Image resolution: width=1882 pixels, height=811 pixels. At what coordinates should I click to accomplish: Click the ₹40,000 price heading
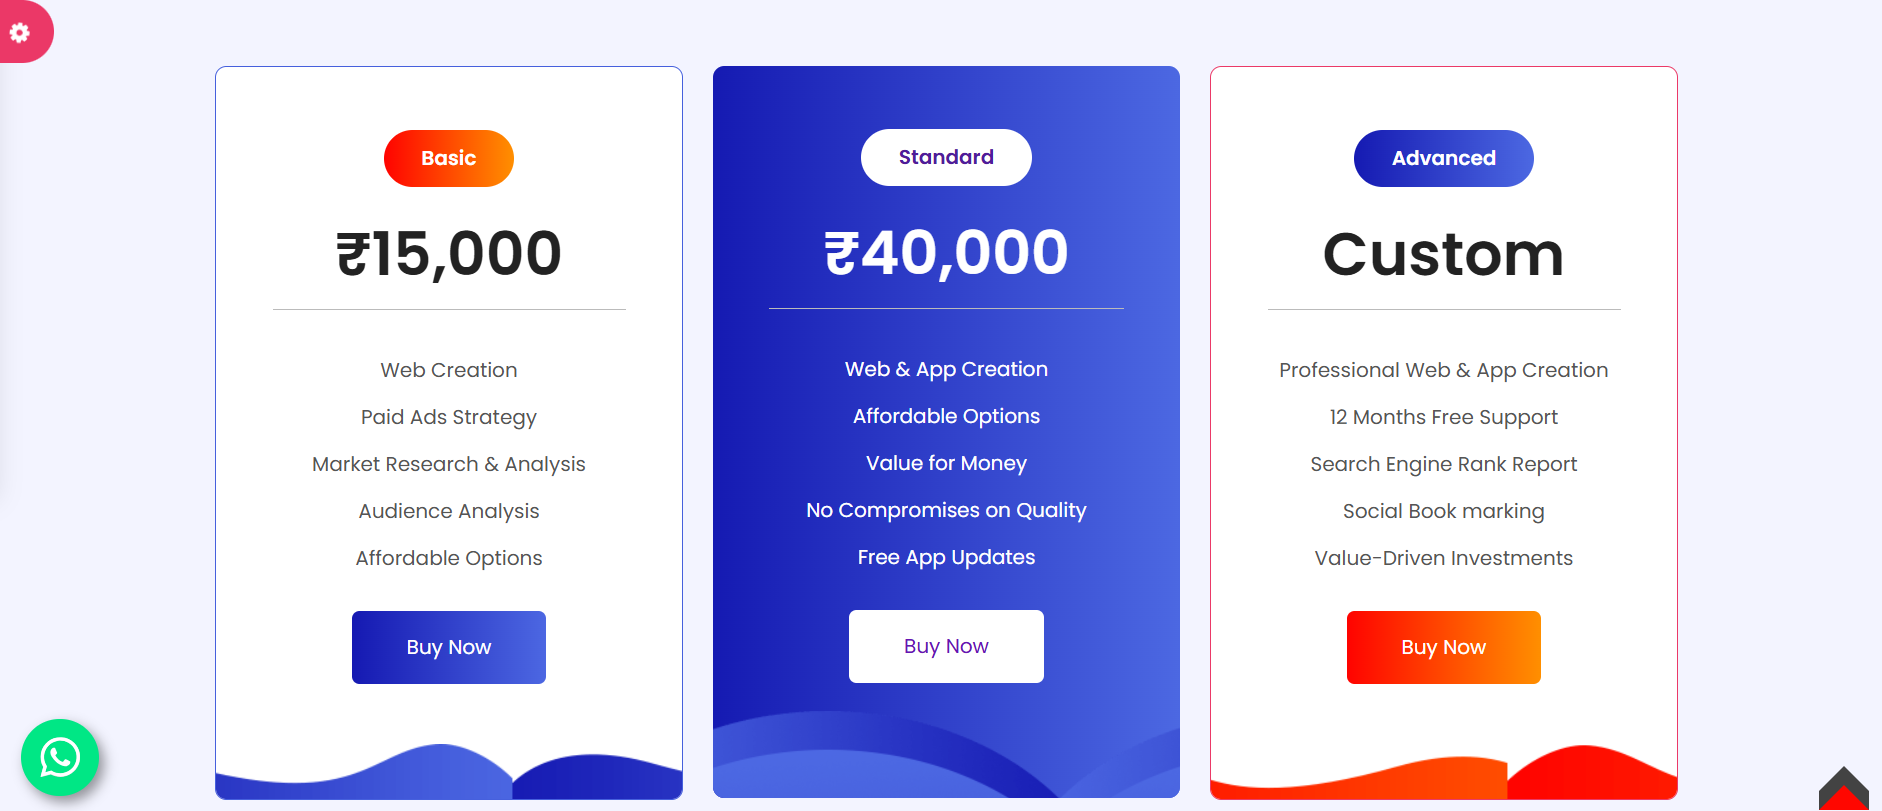(945, 252)
